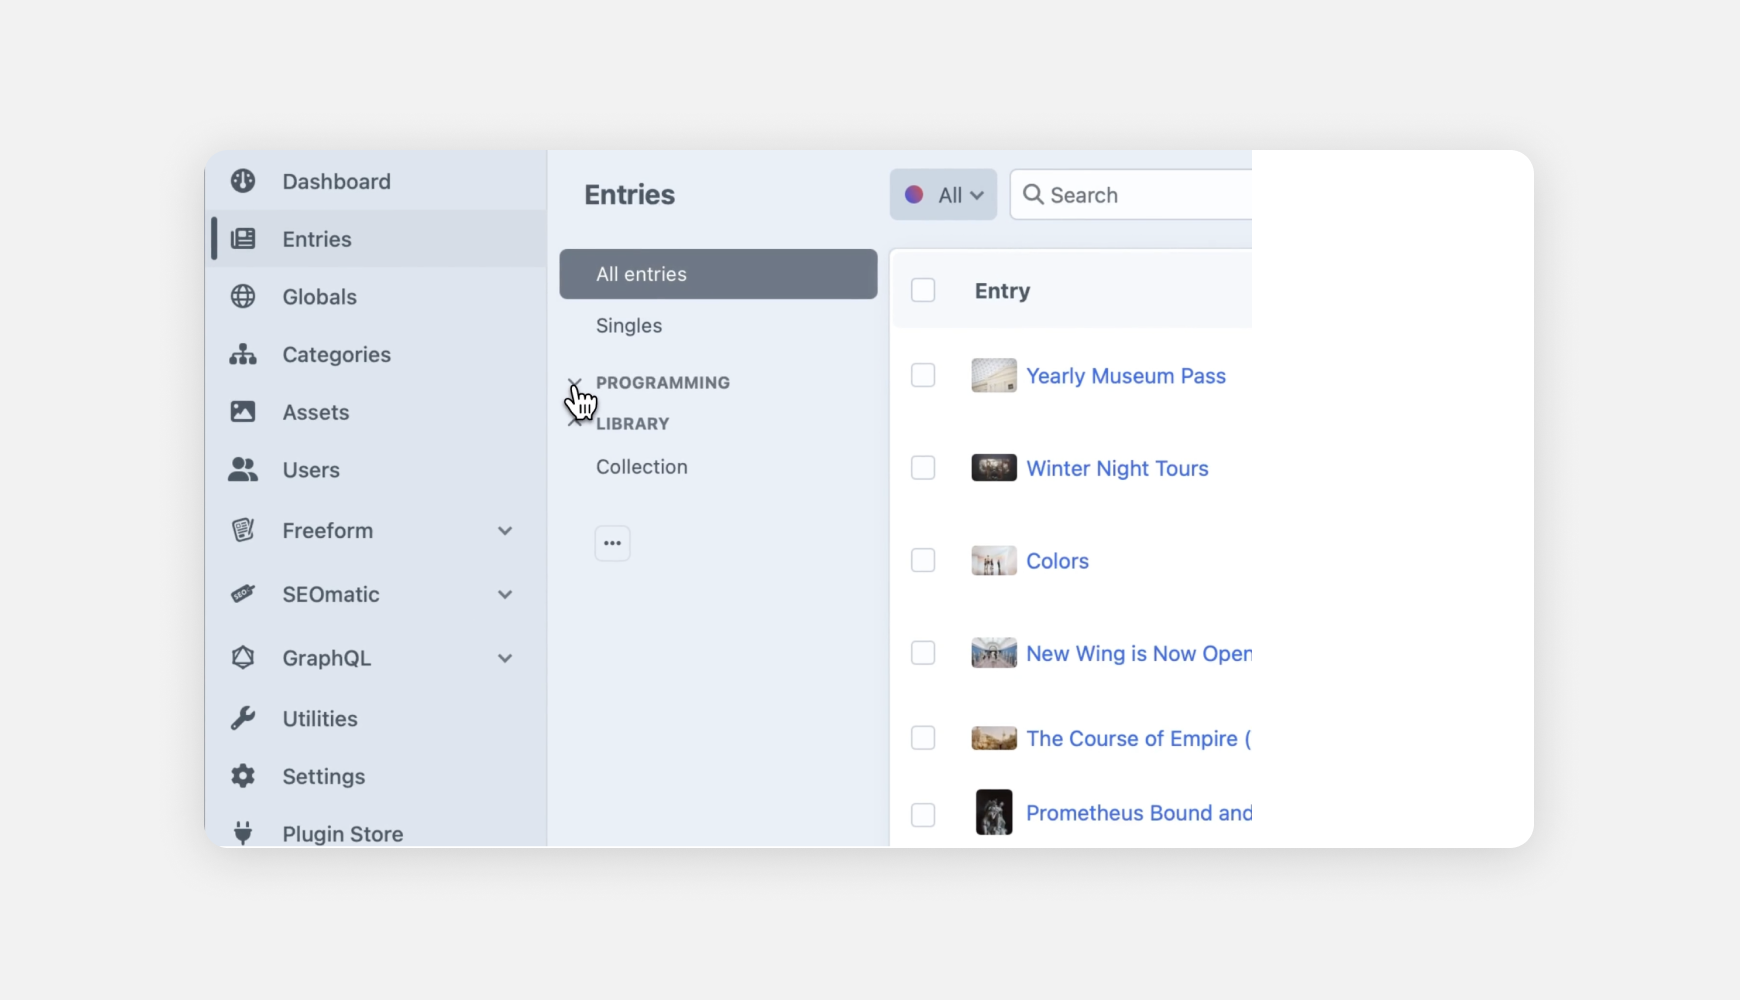Expand the SEOmatic submenu chevron
The image size is (1740, 1000).
505,595
